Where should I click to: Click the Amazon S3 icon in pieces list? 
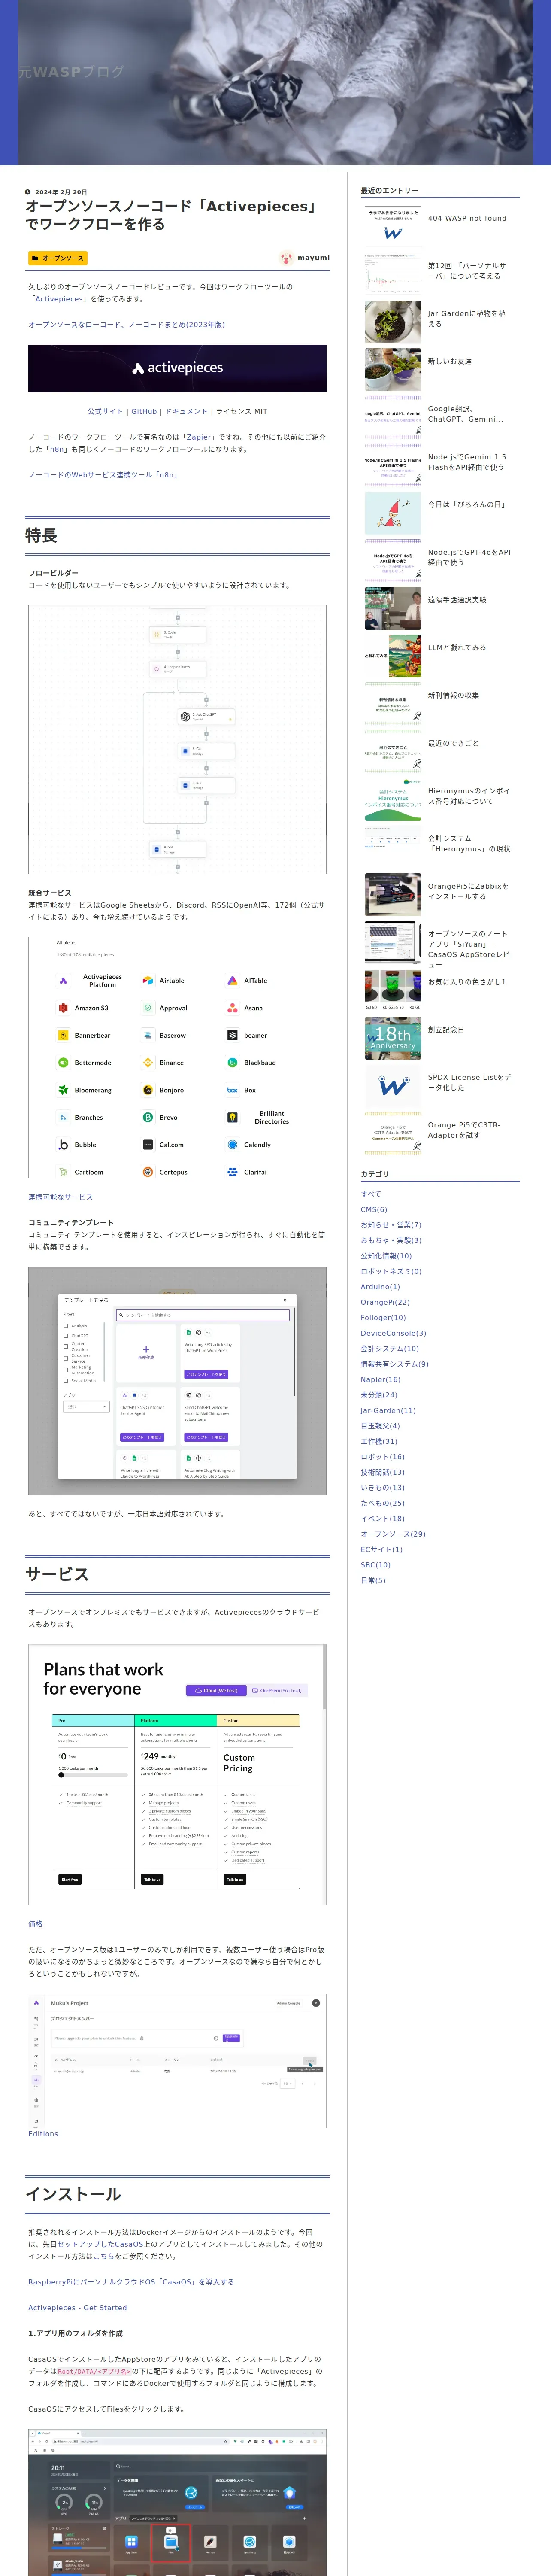tap(63, 1008)
